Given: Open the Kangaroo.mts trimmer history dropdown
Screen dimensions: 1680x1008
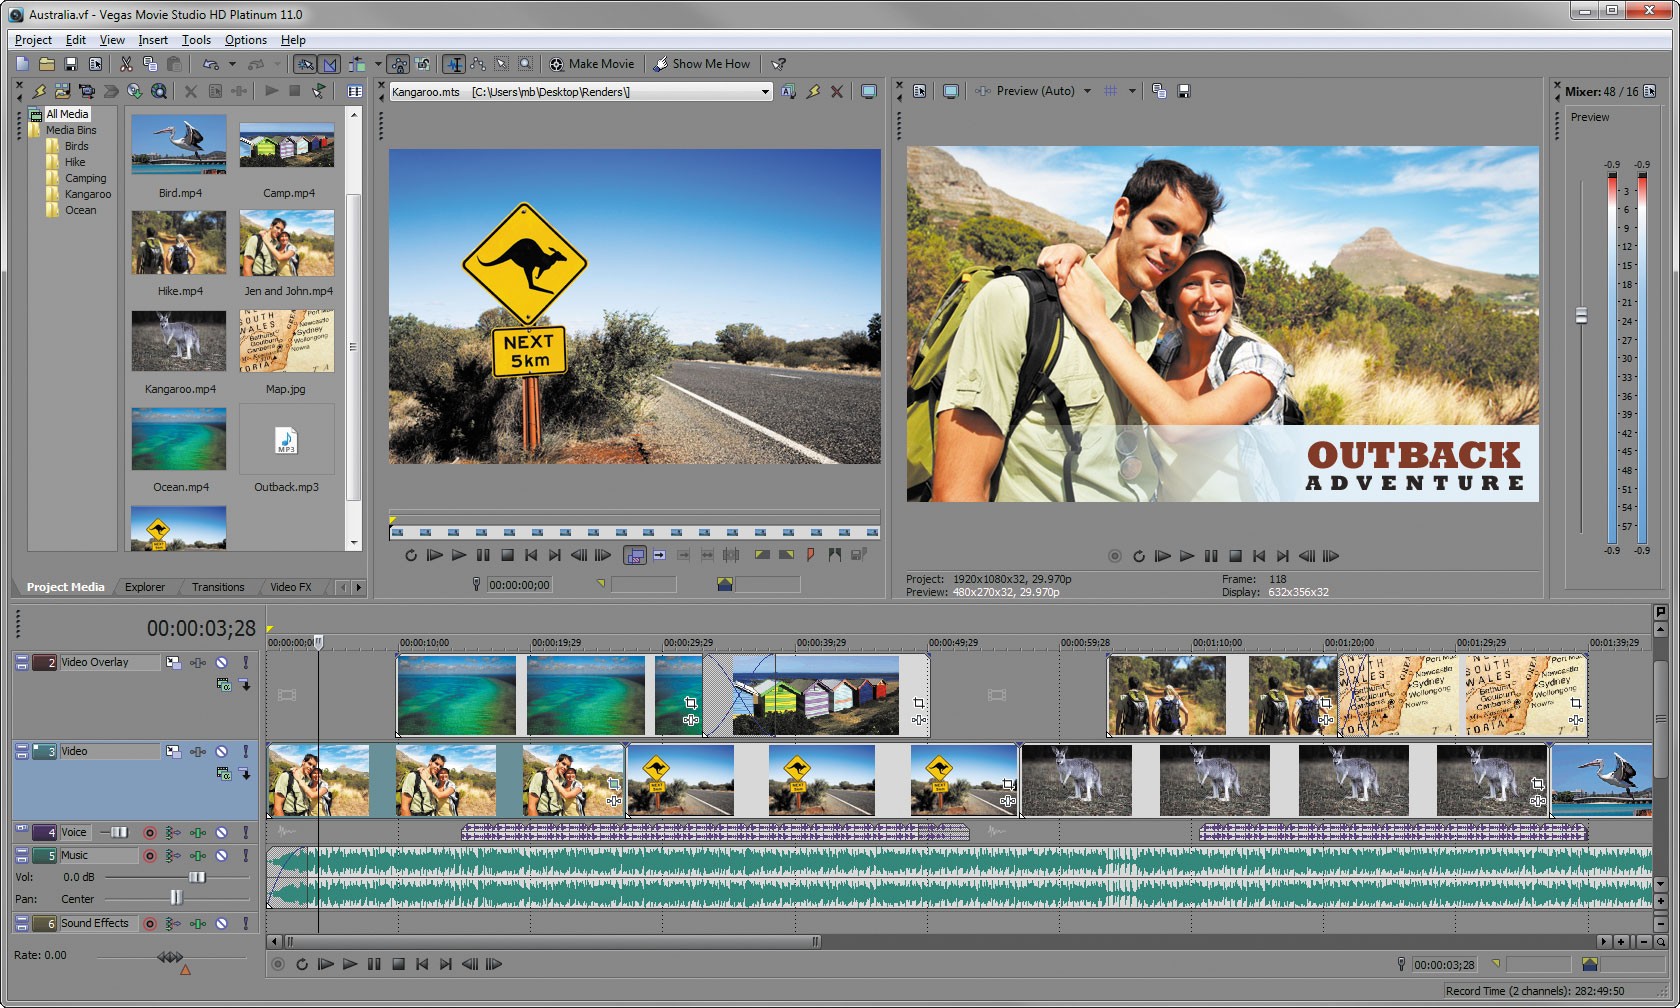Looking at the screenshot, I should coord(765,92).
